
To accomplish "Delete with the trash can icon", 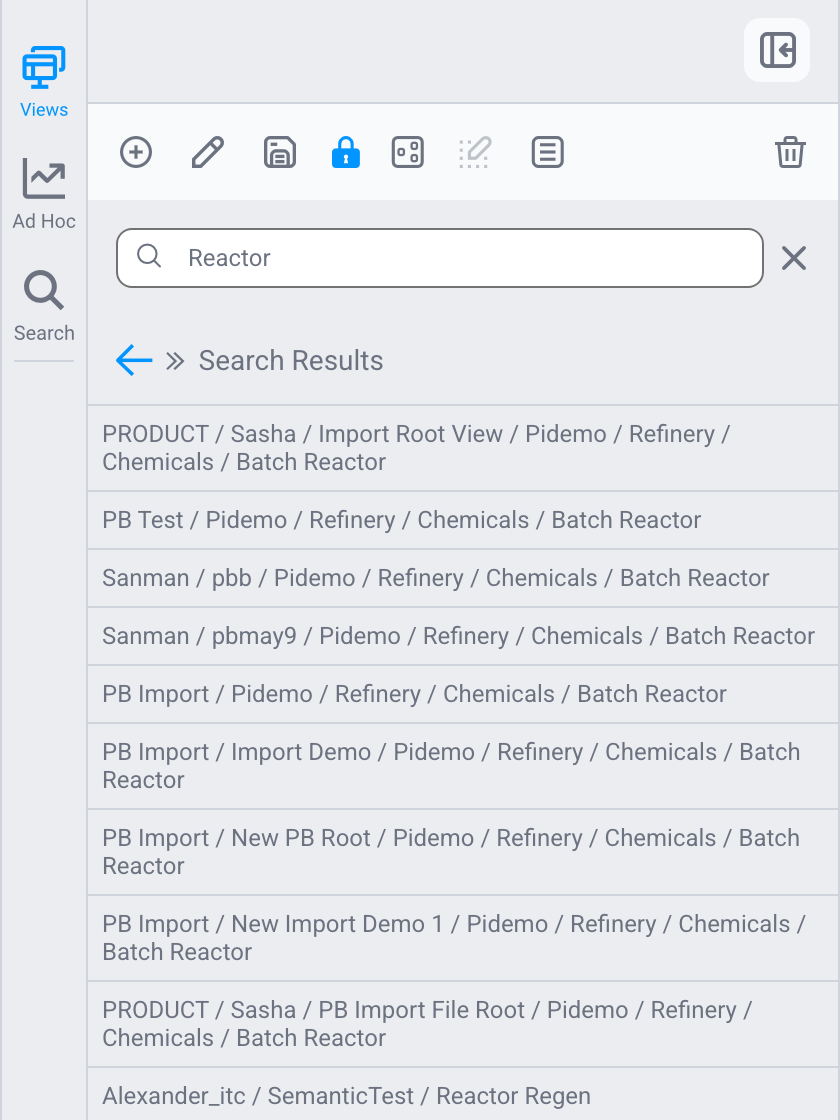I will [791, 152].
